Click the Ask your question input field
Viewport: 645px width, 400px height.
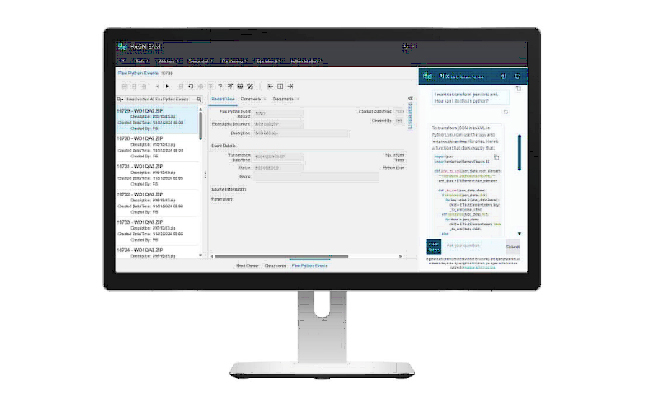pyautogui.click(x=473, y=246)
